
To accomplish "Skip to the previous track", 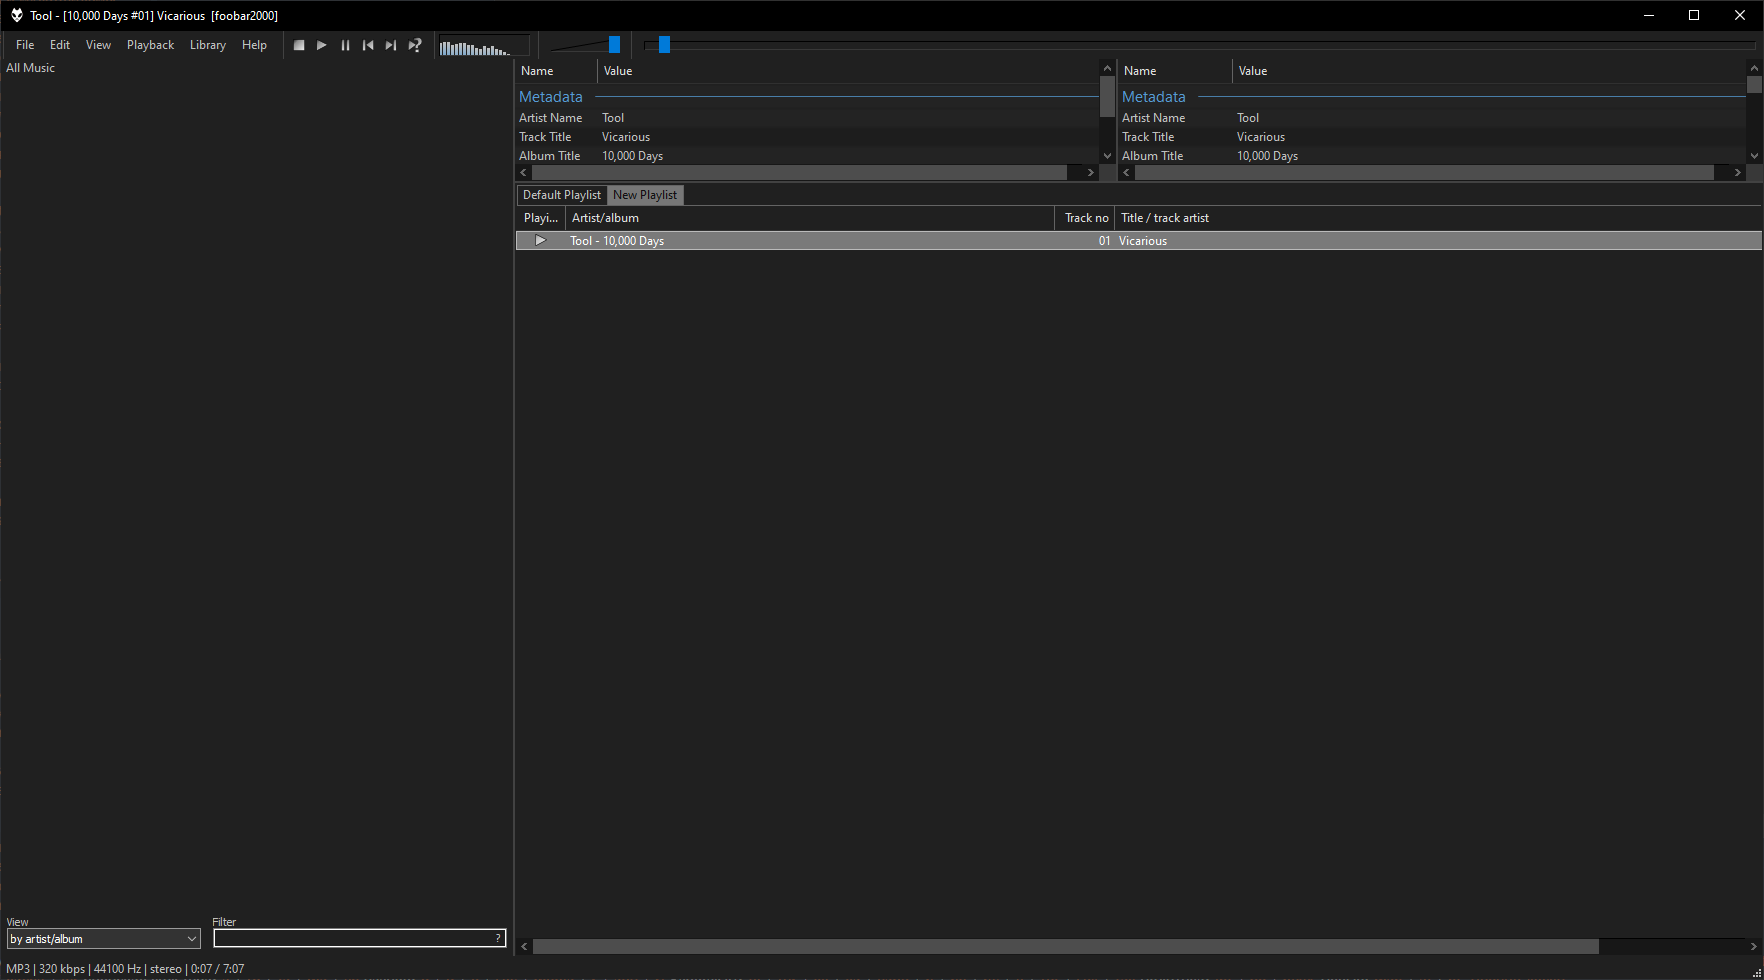I will [x=368, y=45].
